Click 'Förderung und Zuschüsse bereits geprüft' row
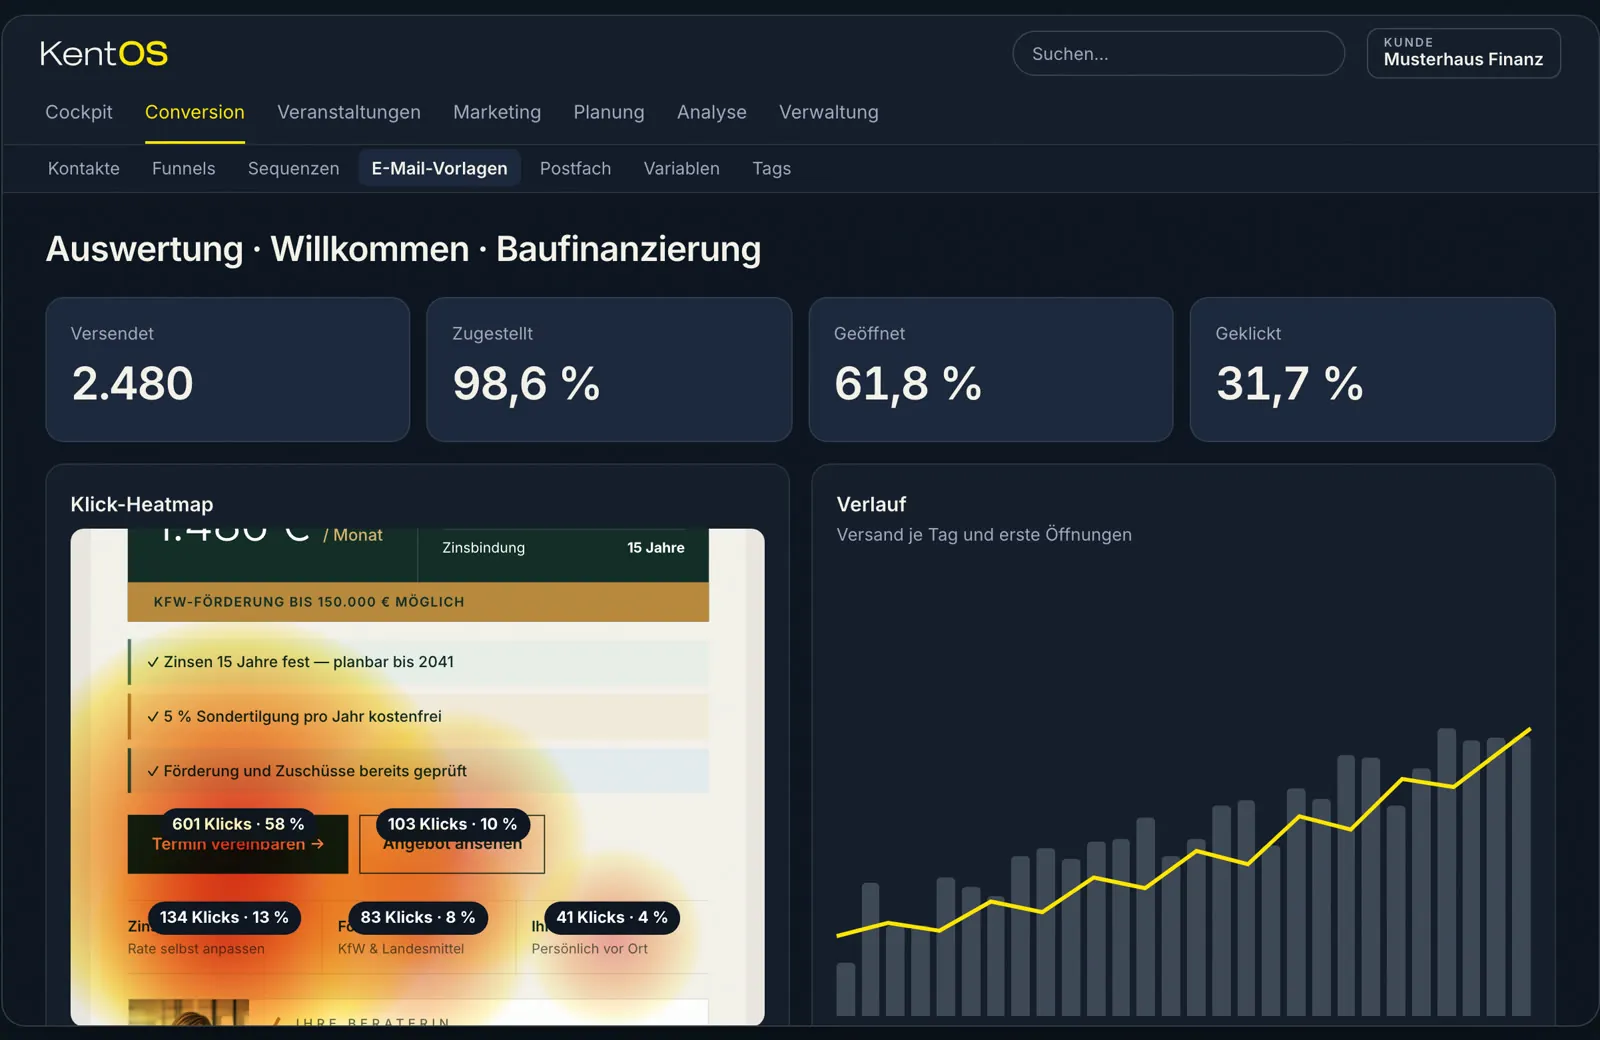Viewport: 1600px width, 1040px height. click(418, 771)
